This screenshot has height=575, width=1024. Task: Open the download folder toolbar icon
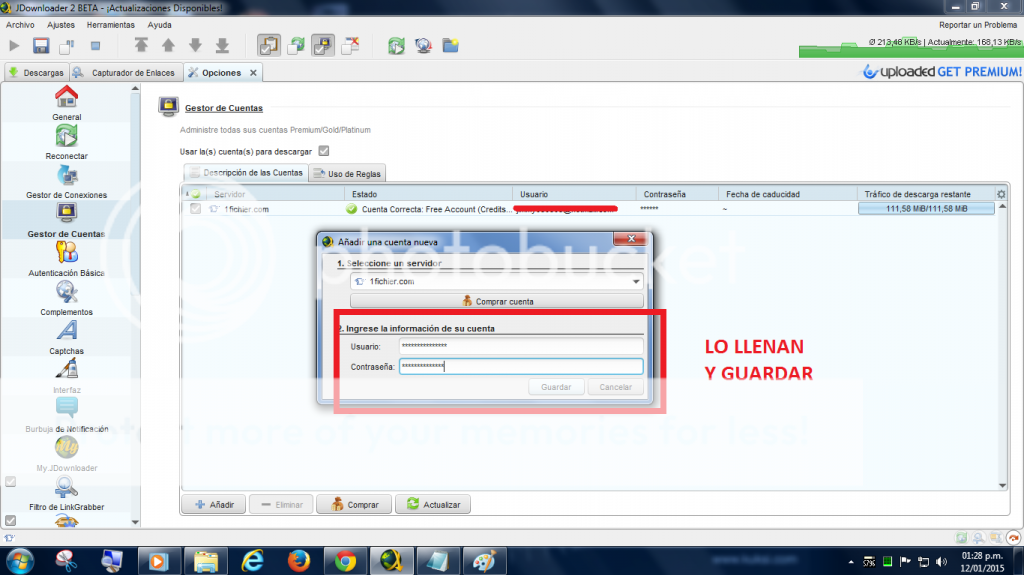451,46
